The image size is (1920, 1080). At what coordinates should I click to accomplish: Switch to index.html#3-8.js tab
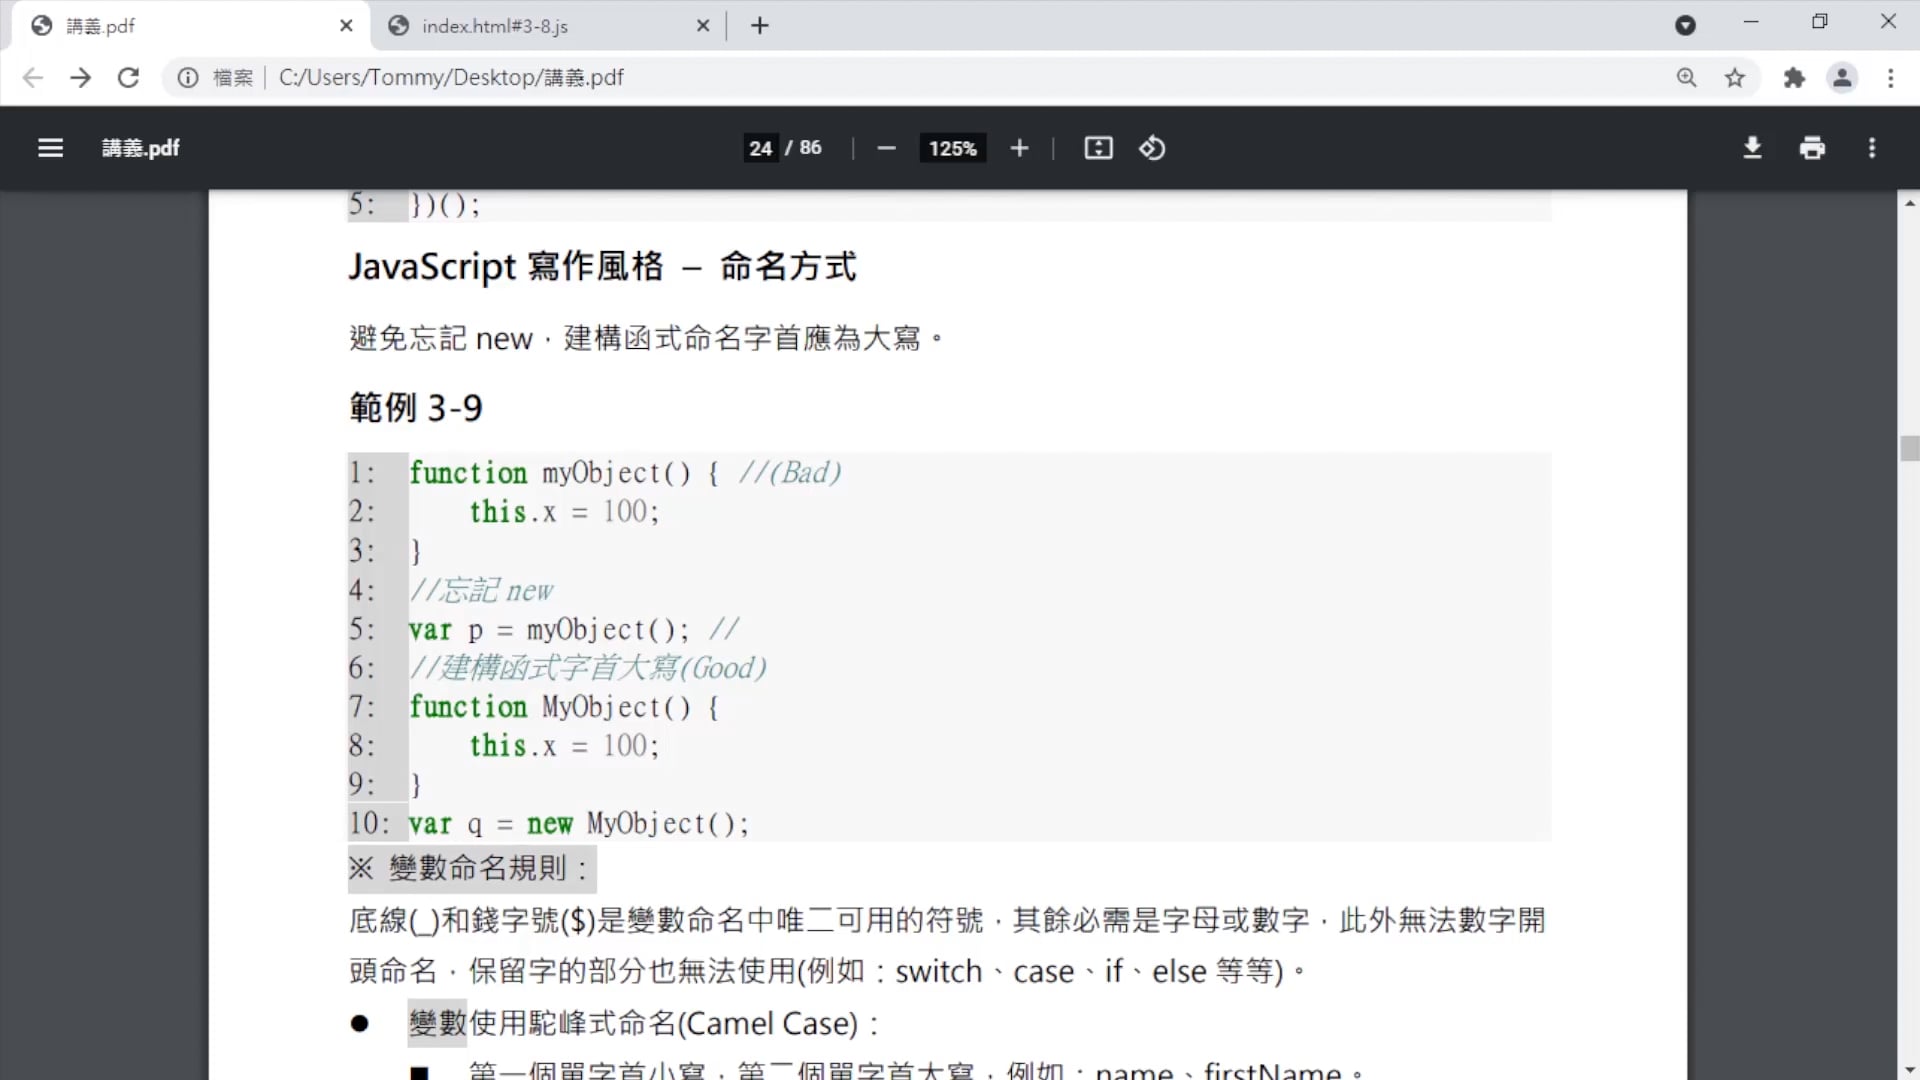click(x=494, y=26)
